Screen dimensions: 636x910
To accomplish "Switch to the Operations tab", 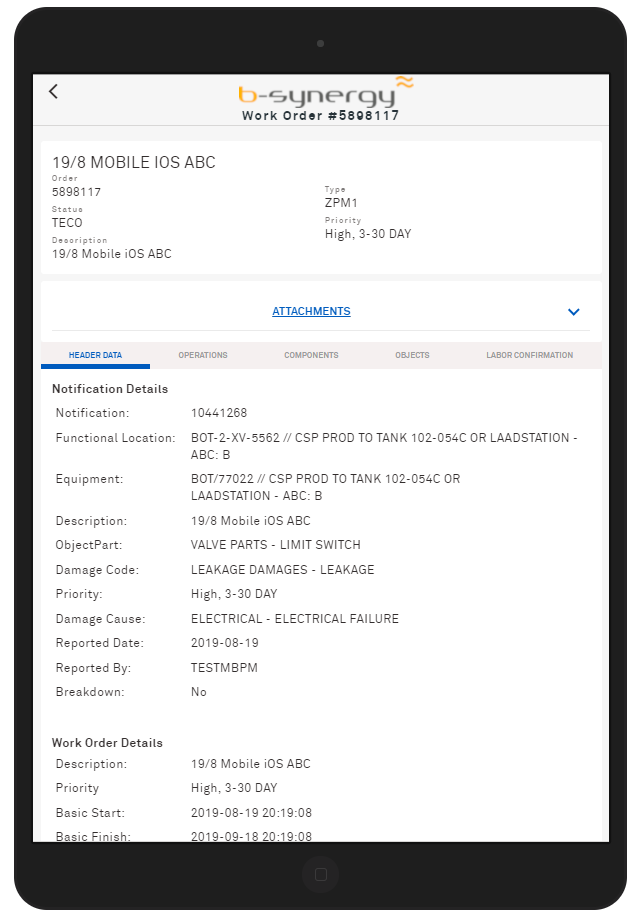I will (203, 355).
